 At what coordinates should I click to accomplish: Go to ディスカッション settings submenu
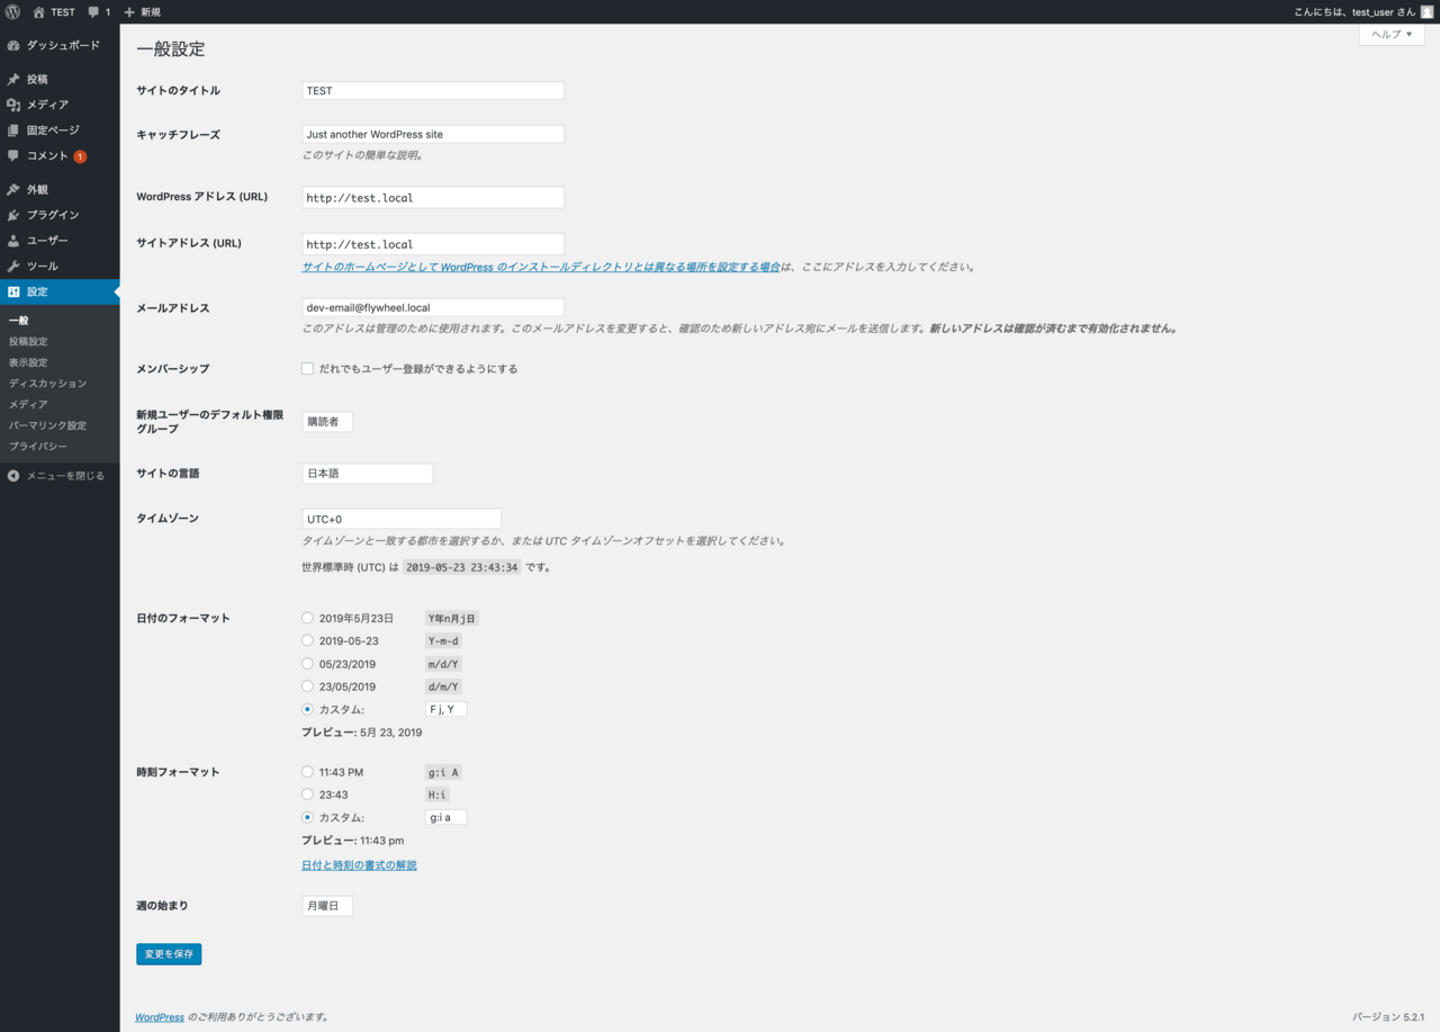pos(48,383)
